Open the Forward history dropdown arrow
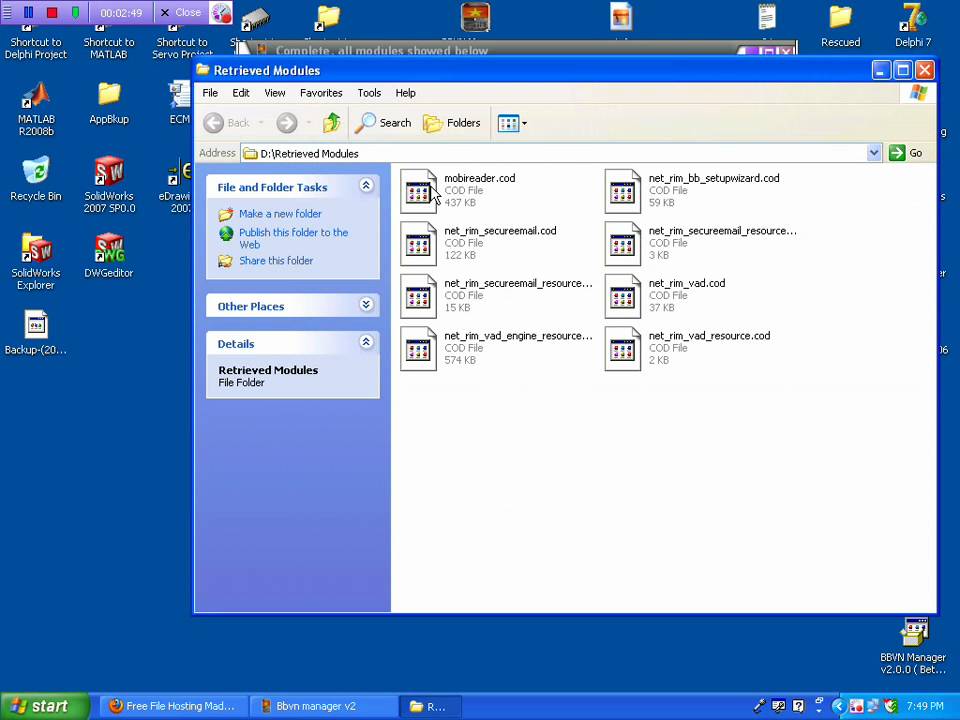The height and width of the screenshot is (720, 960). pyautogui.click(x=309, y=123)
